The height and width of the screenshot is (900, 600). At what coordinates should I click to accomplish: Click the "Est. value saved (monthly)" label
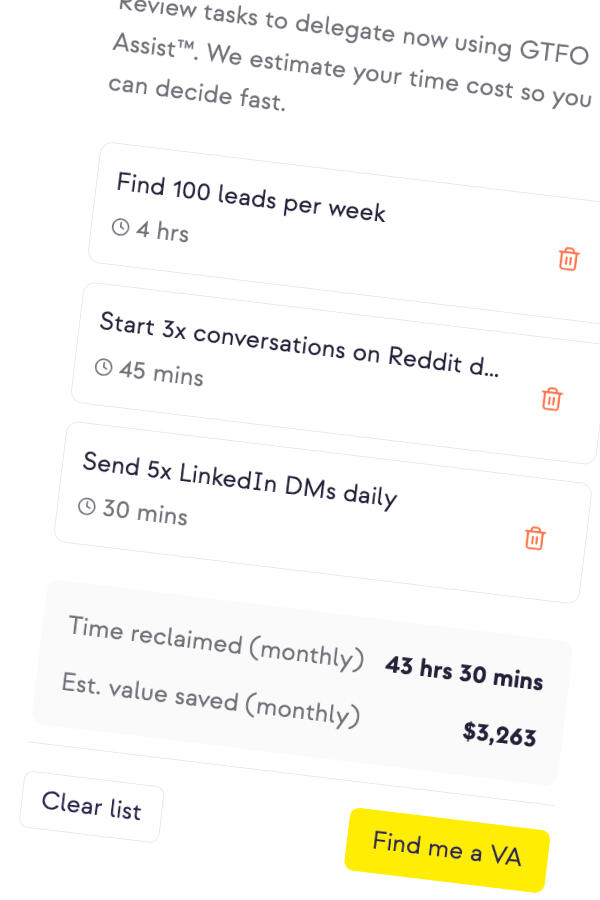tap(210, 698)
